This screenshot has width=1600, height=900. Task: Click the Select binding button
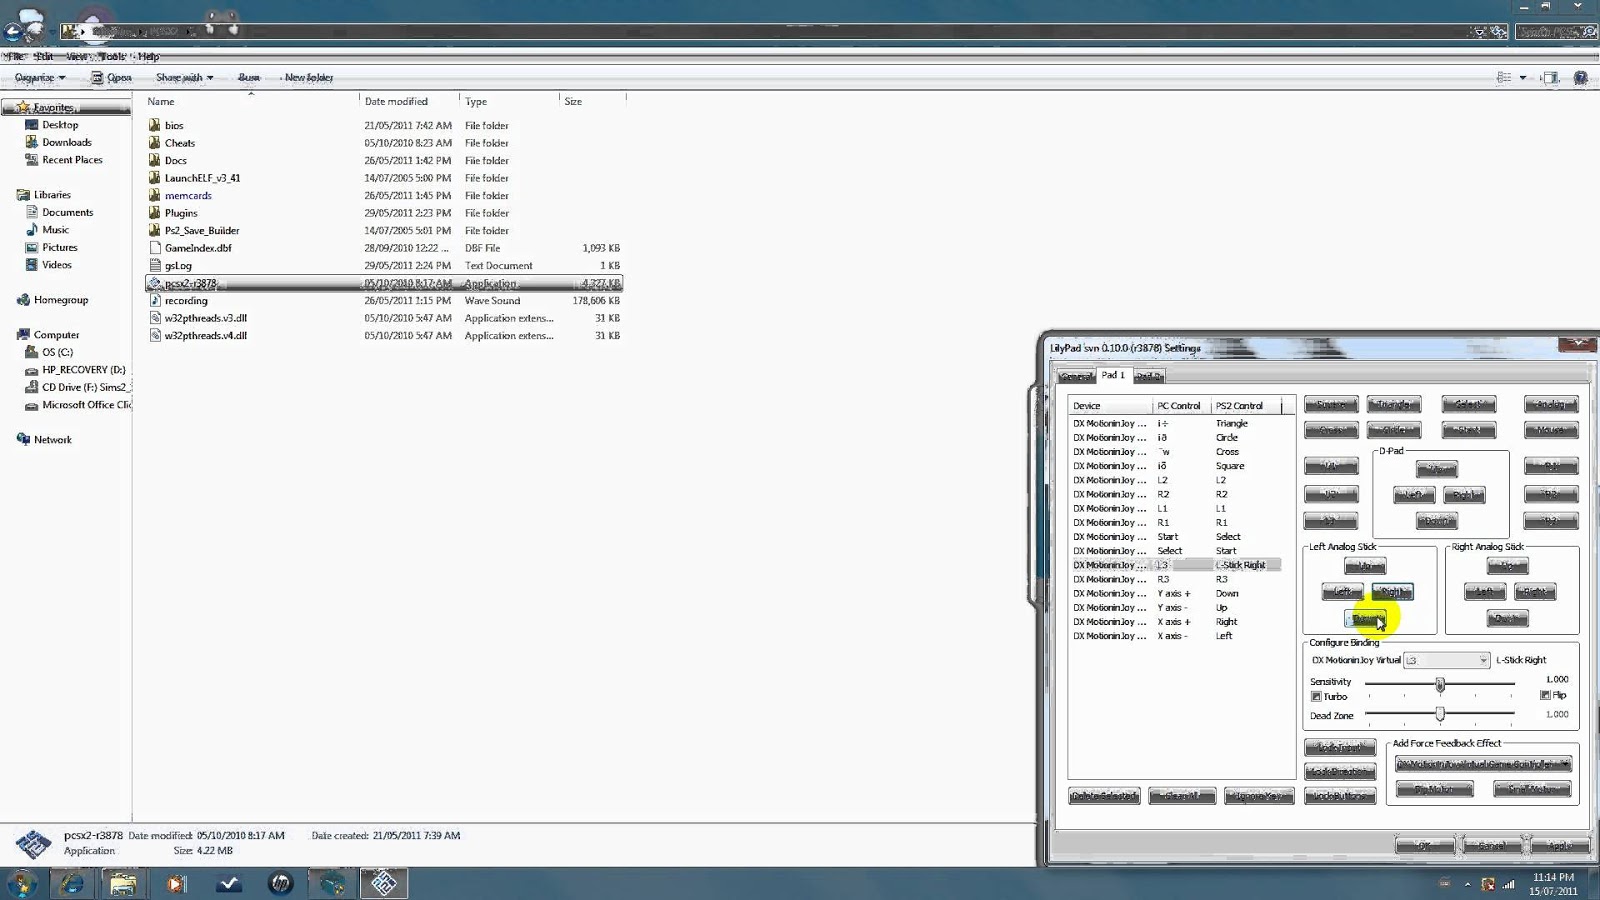tap(1469, 405)
